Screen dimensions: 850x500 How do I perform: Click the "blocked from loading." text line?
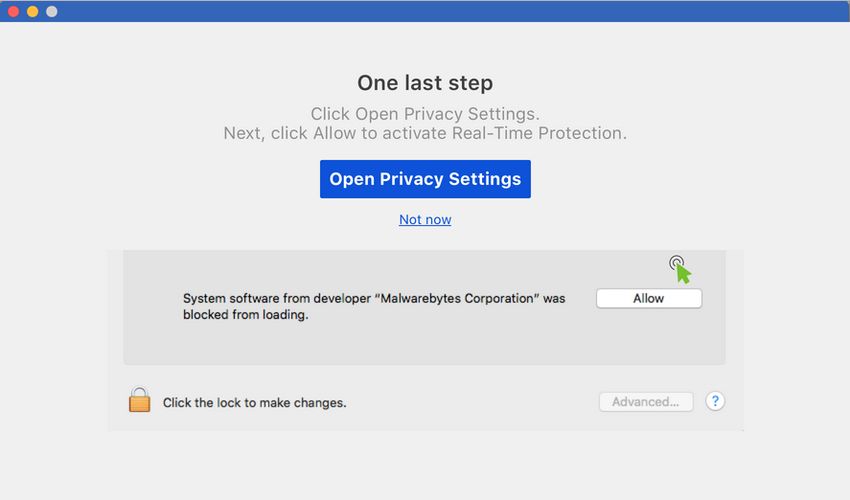click(246, 315)
